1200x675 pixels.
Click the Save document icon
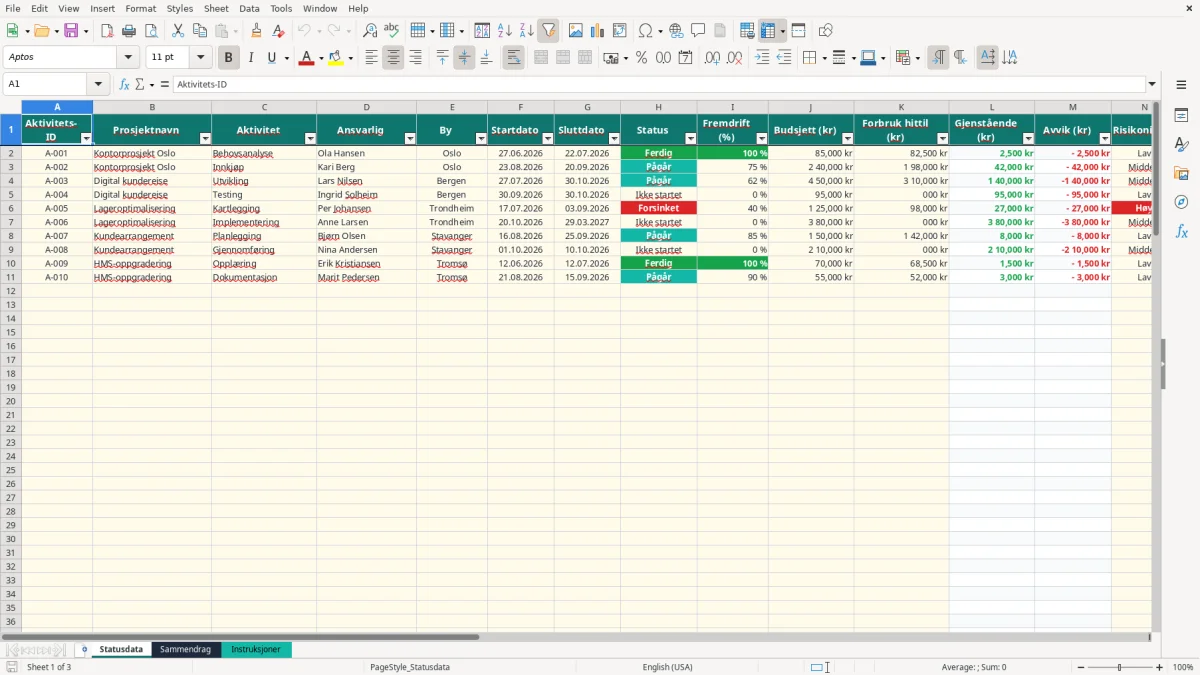tap(71, 31)
